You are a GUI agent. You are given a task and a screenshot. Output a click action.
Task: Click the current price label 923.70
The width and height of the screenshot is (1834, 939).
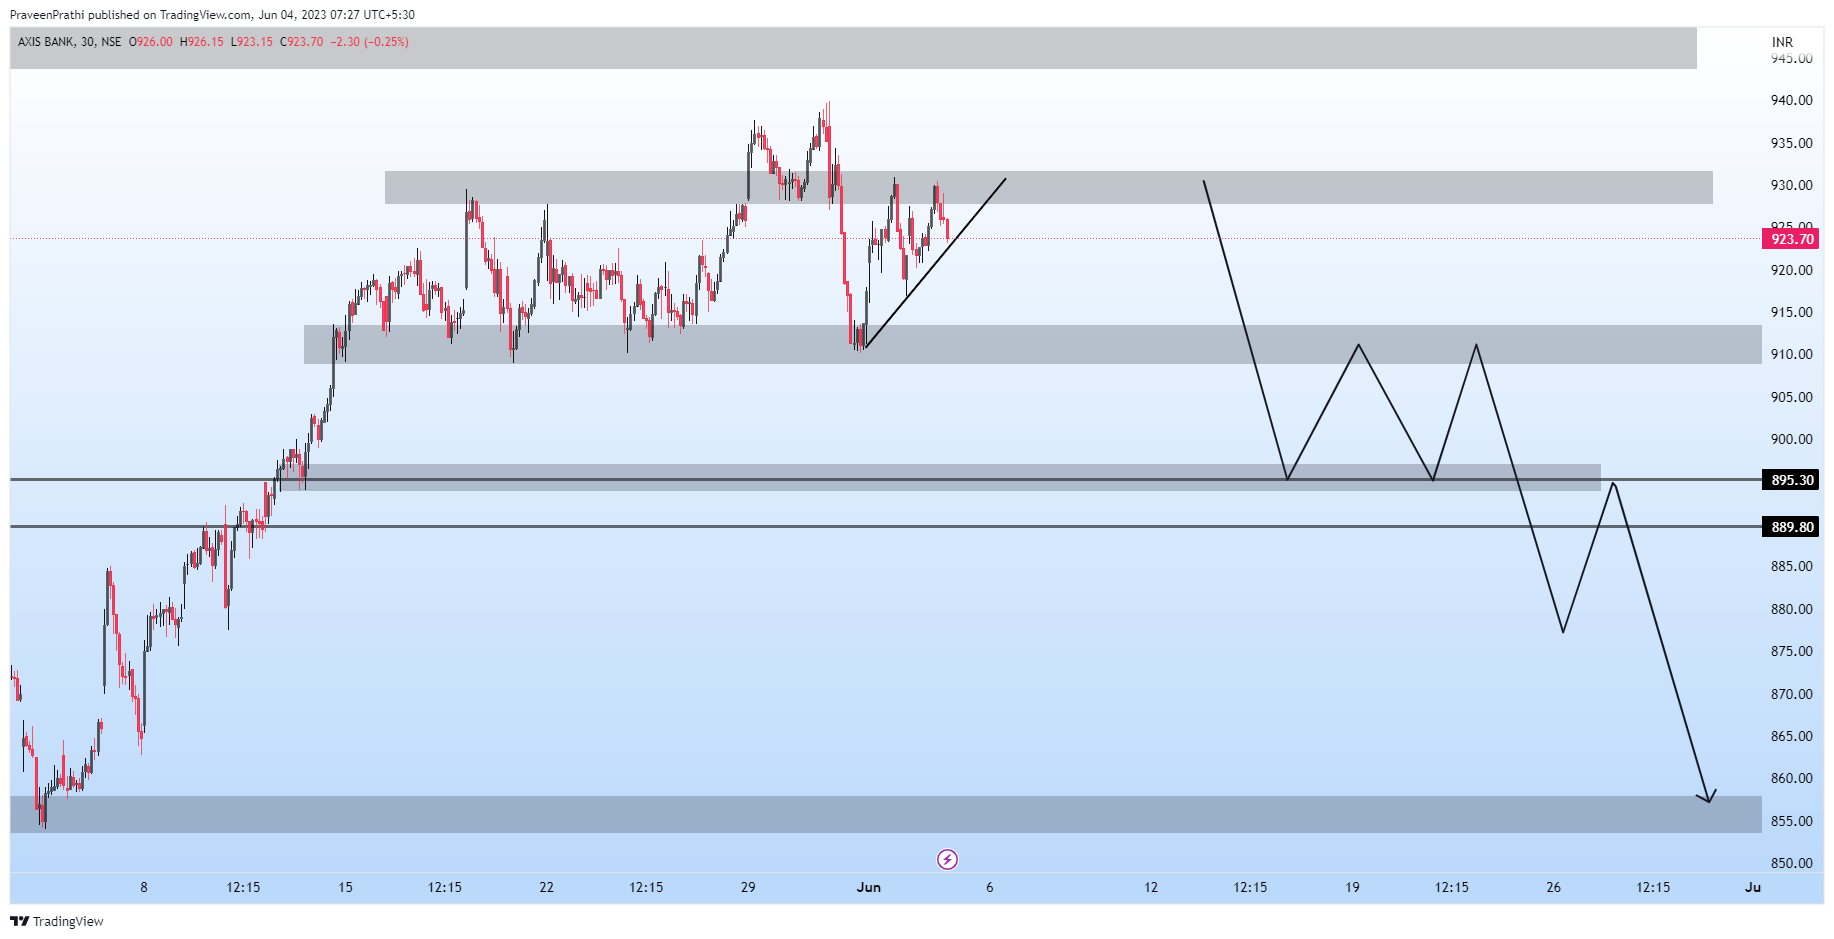[1790, 239]
